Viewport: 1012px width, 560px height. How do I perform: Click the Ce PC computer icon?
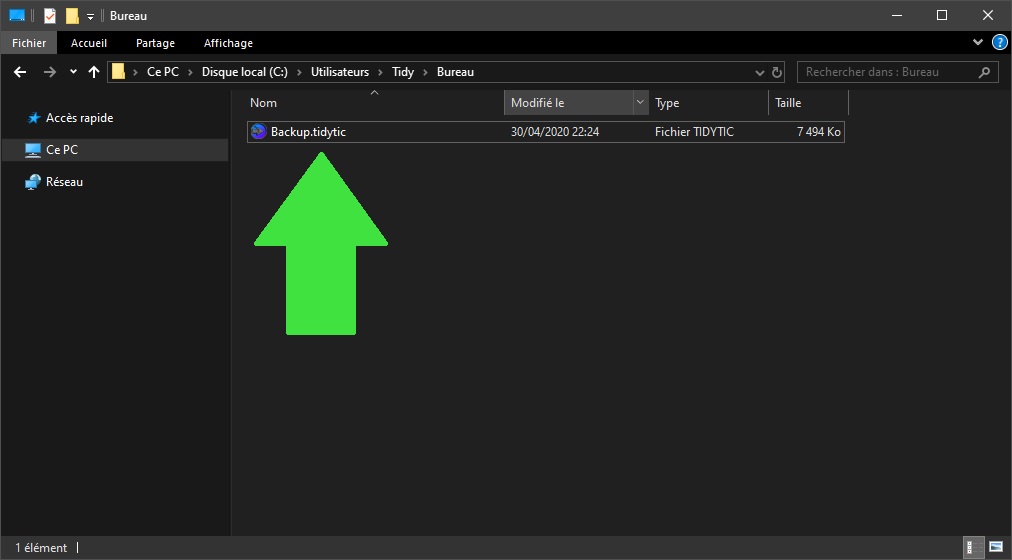pyautogui.click(x=33, y=150)
